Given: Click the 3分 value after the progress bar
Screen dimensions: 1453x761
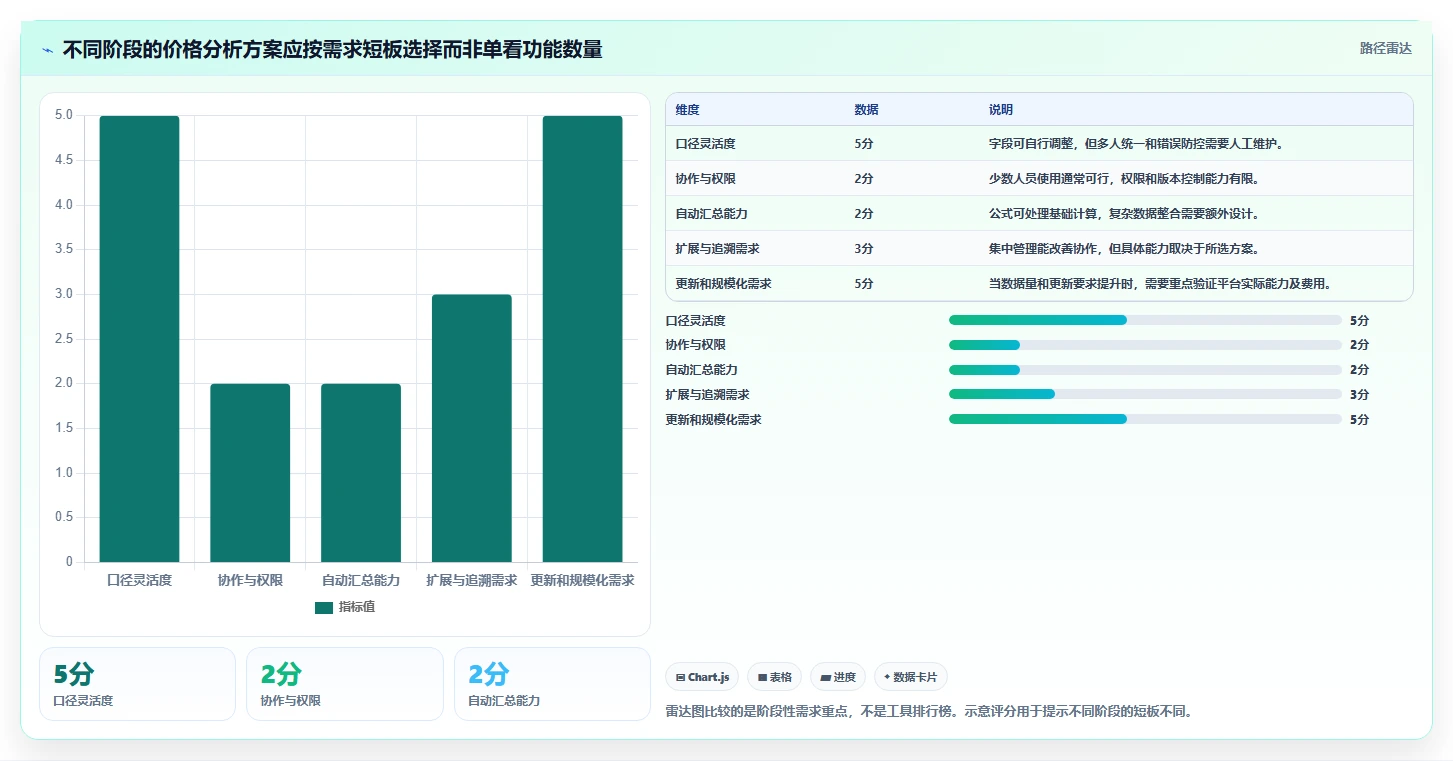Looking at the screenshot, I should pyautogui.click(x=1359, y=395).
